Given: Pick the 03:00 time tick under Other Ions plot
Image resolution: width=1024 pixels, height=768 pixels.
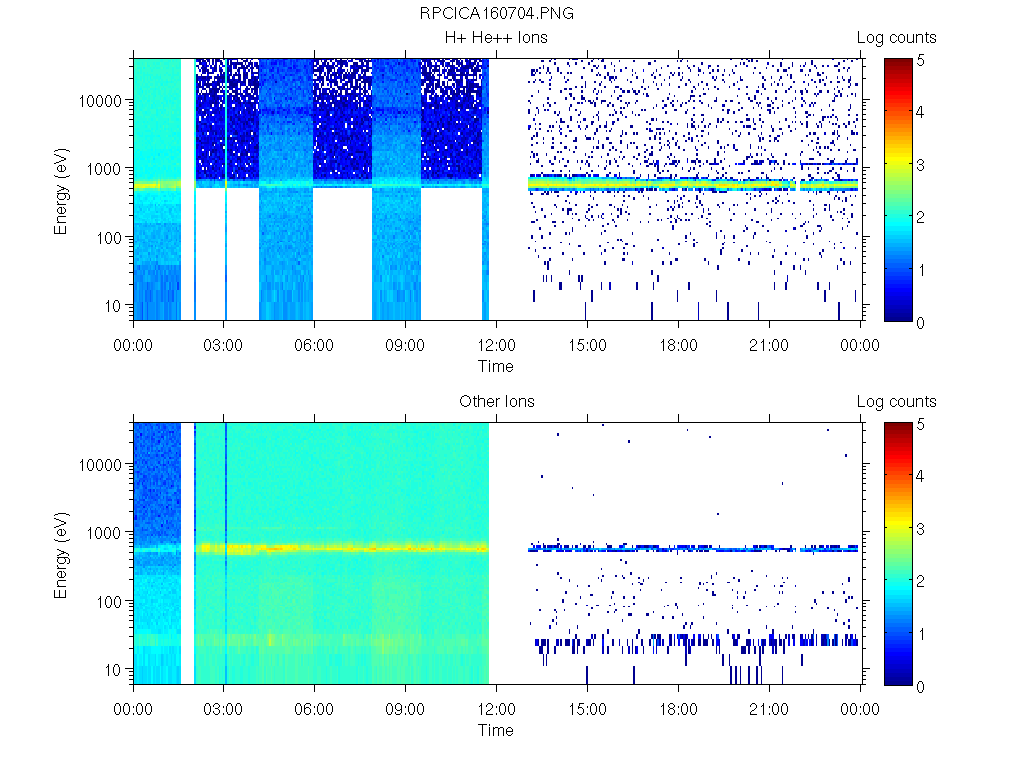Looking at the screenshot, I should point(223,709).
